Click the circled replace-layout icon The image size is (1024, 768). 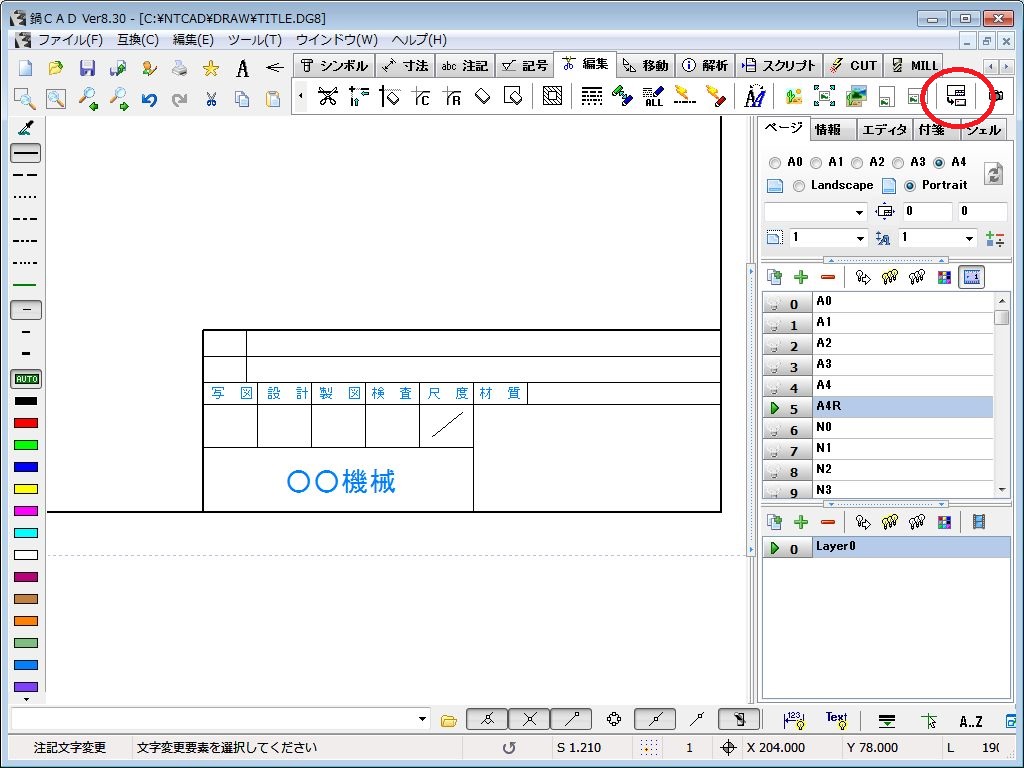(x=956, y=97)
